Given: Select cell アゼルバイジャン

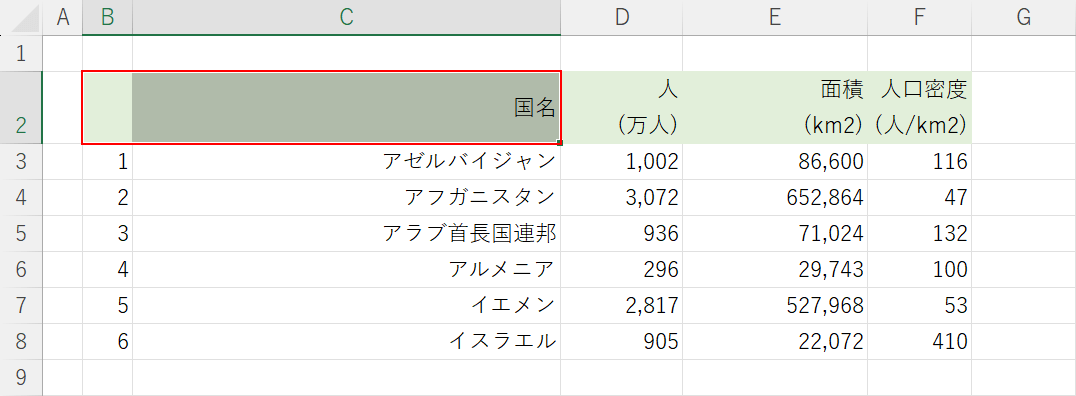Looking at the screenshot, I should tap(347, 162).
